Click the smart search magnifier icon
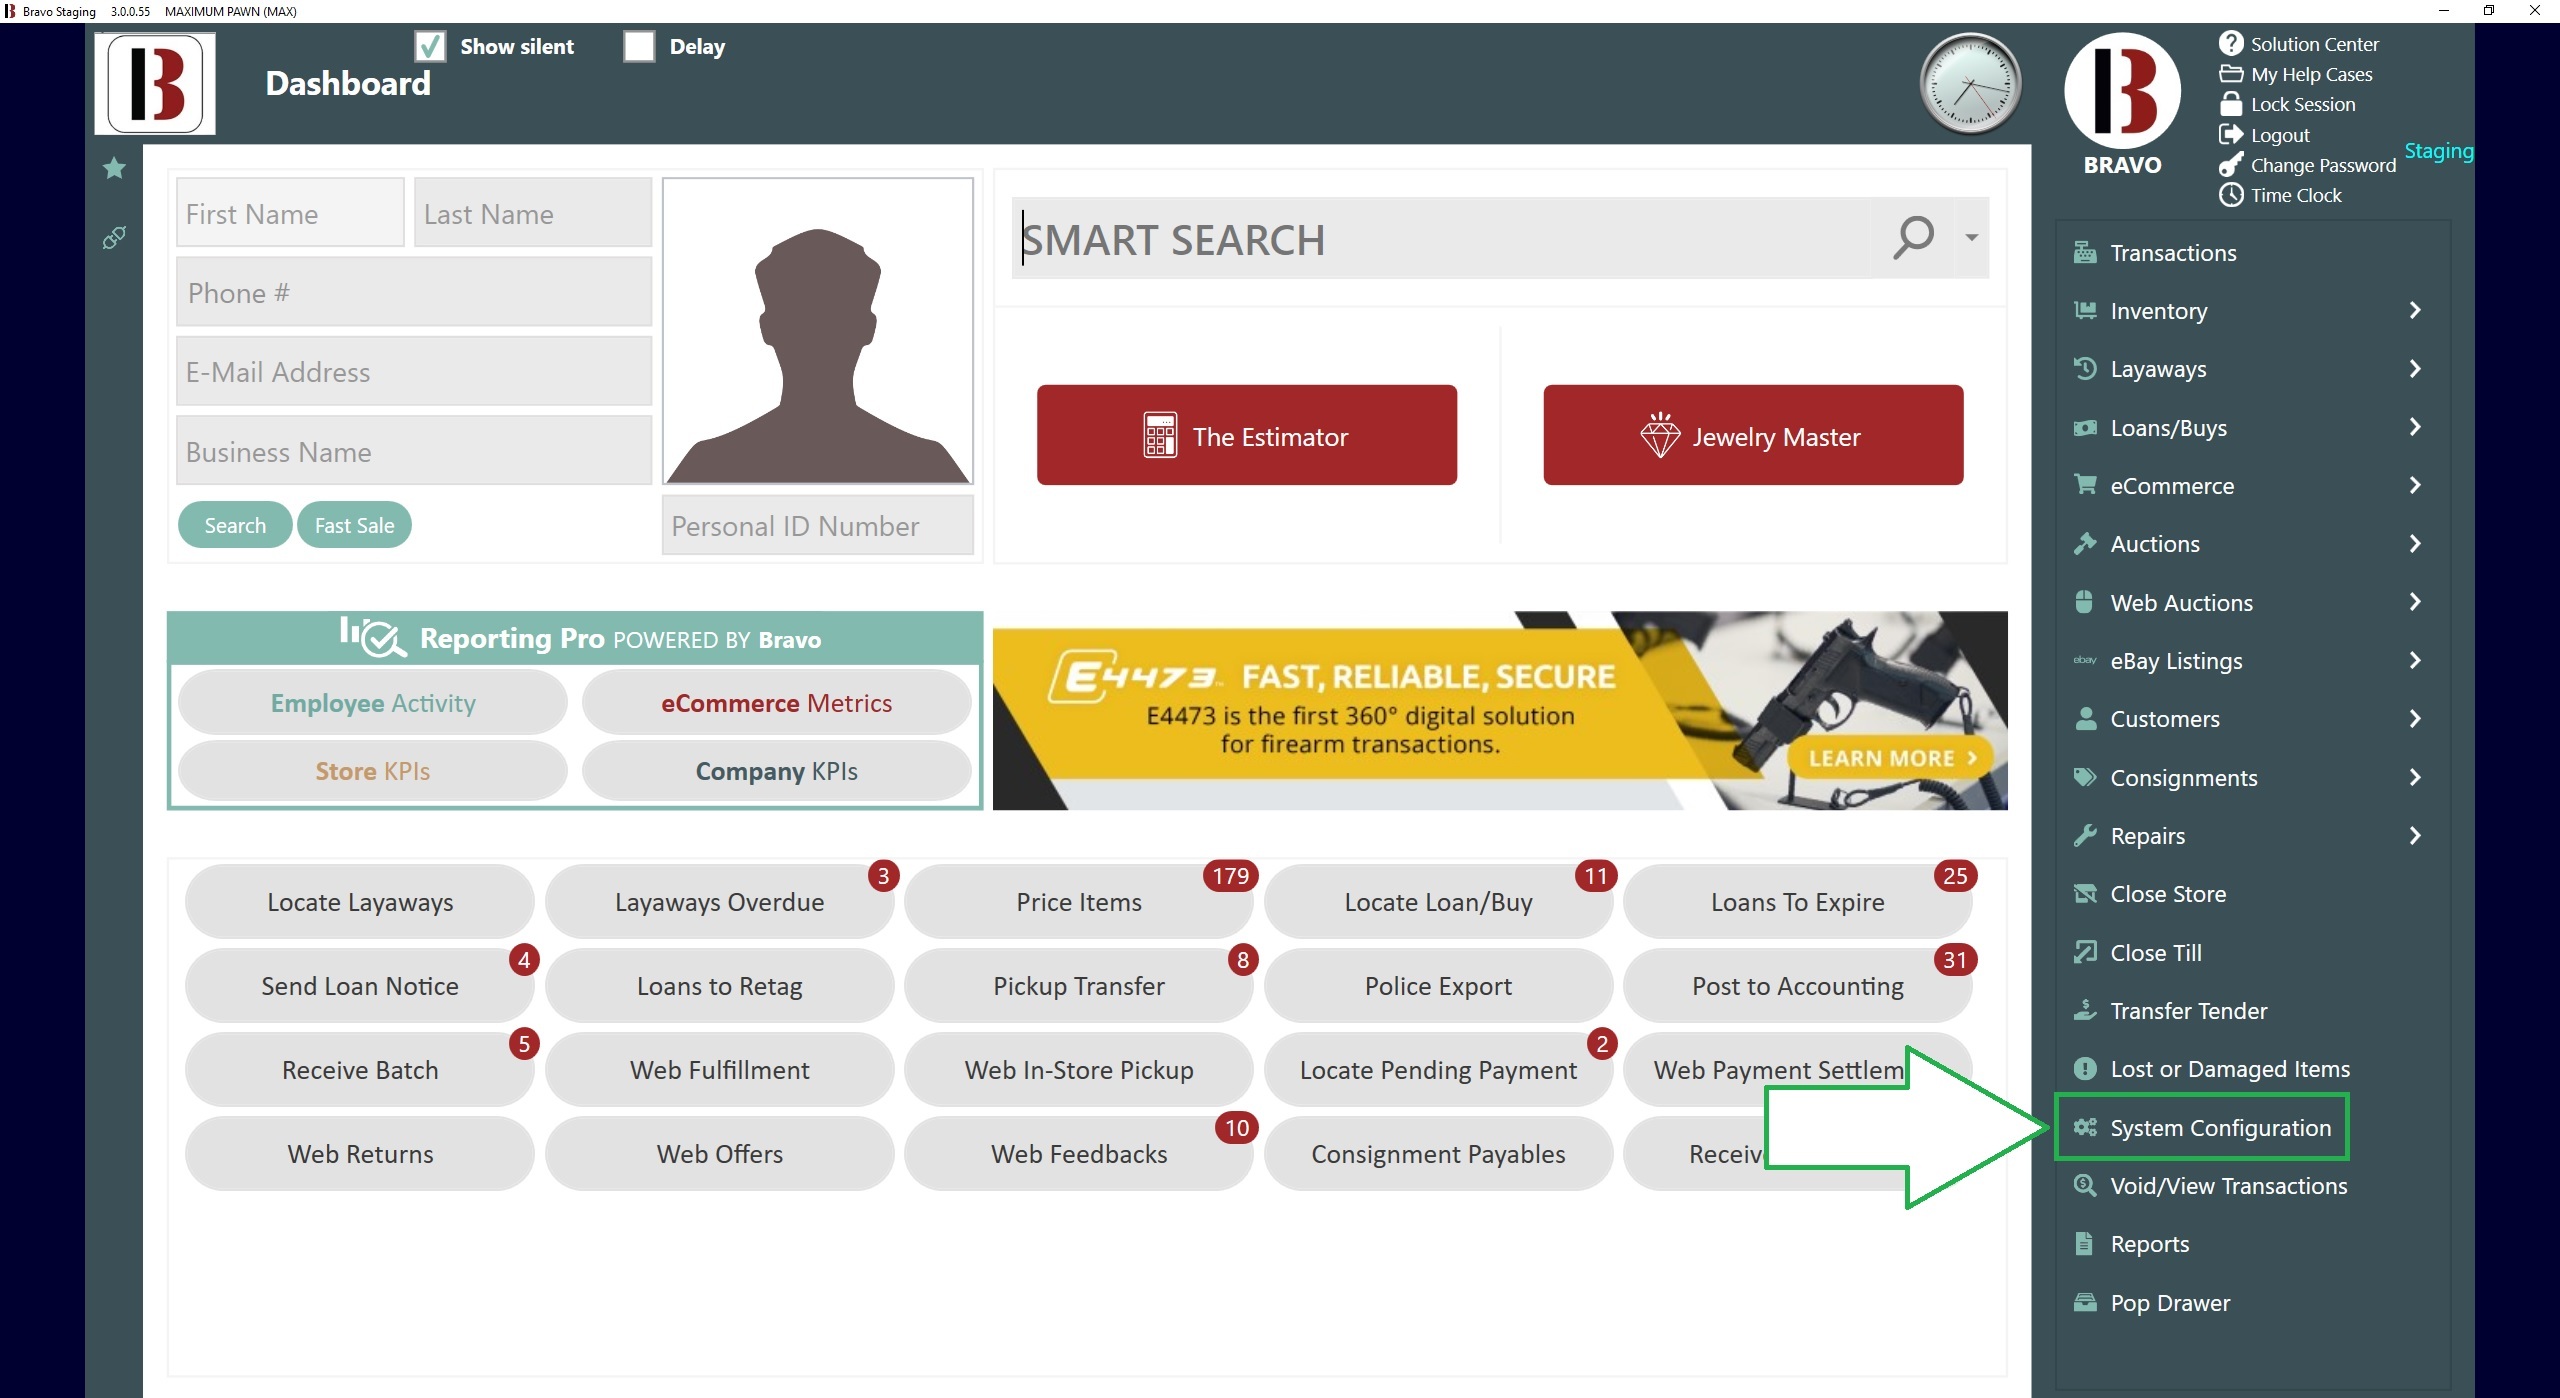The height and width of the screenshot is (1398, 2560). click(1913, 238)
